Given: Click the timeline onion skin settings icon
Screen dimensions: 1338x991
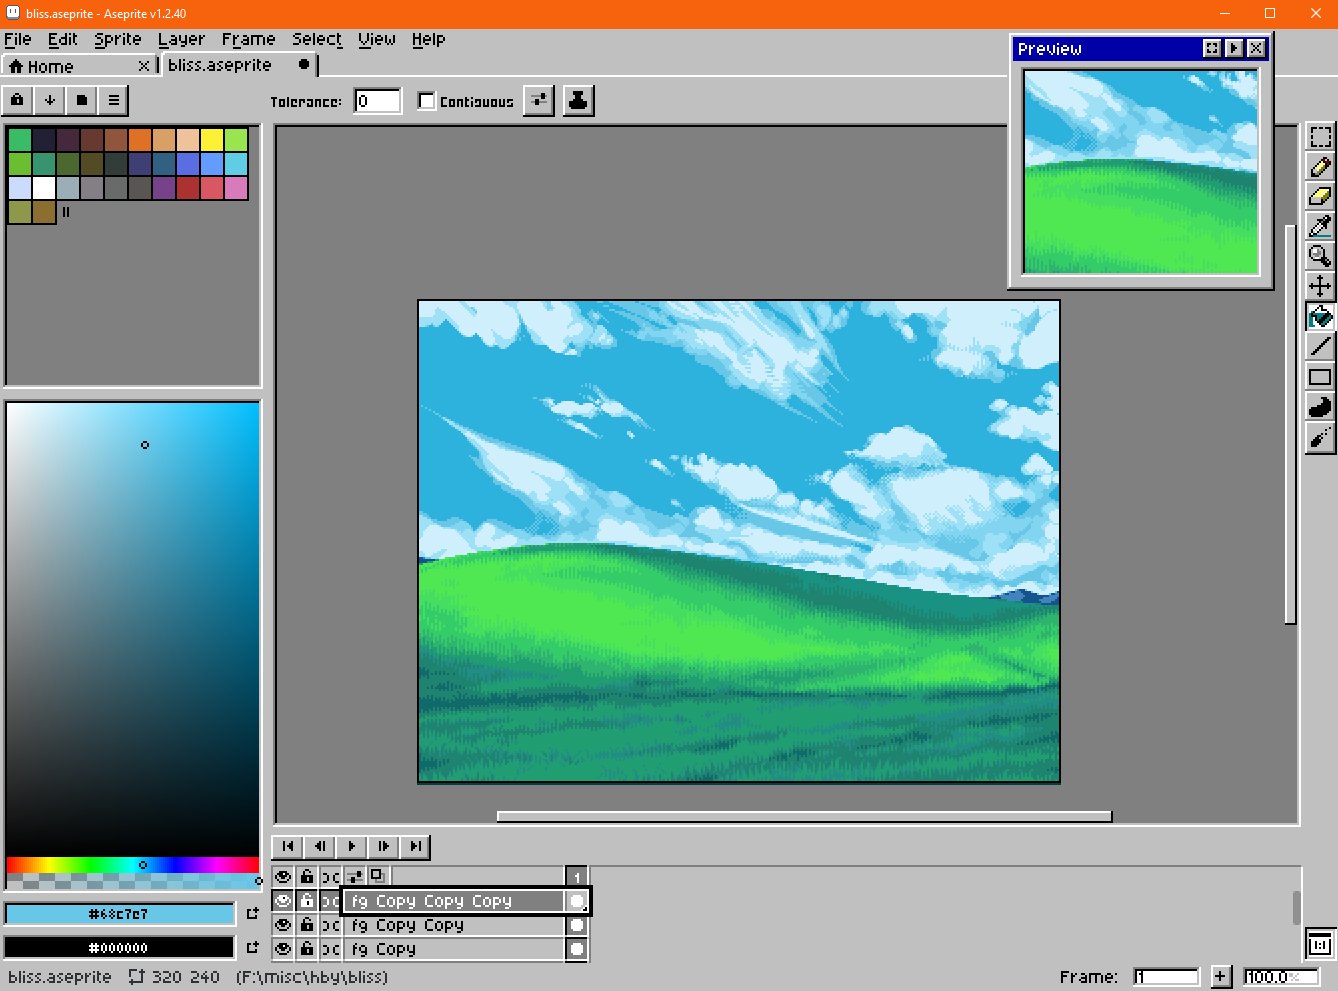Looking at the screenshot, I should [x=355, y=877].
